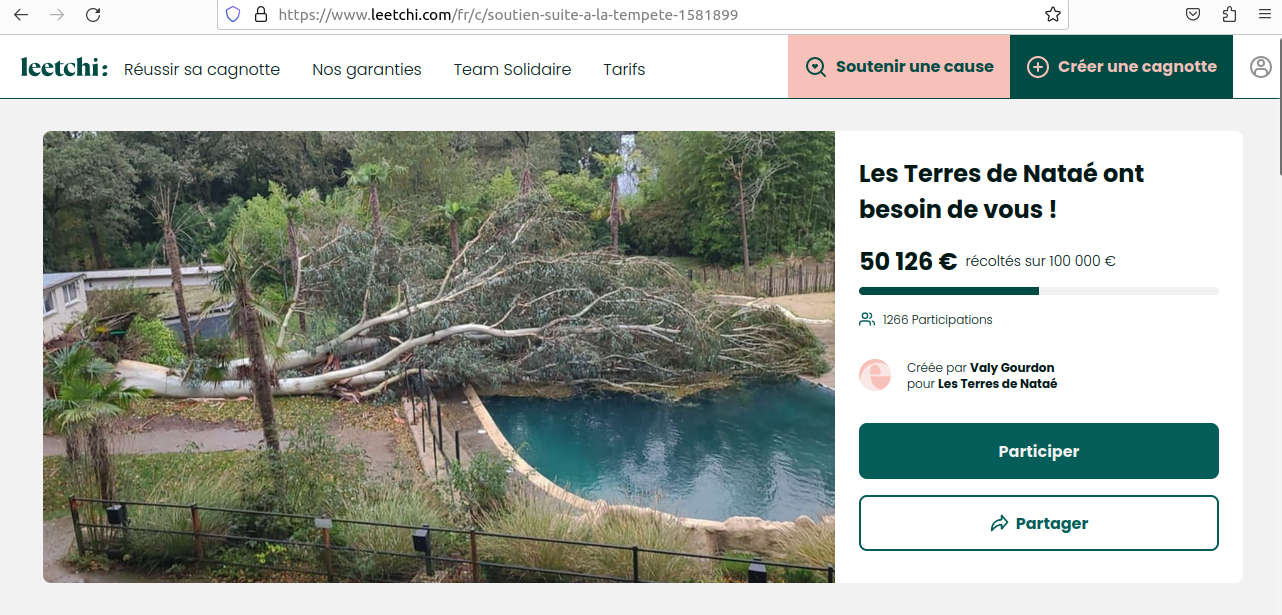
Task: Go back to the previous page
Action: pyautogui.click(x=21, y=15)
